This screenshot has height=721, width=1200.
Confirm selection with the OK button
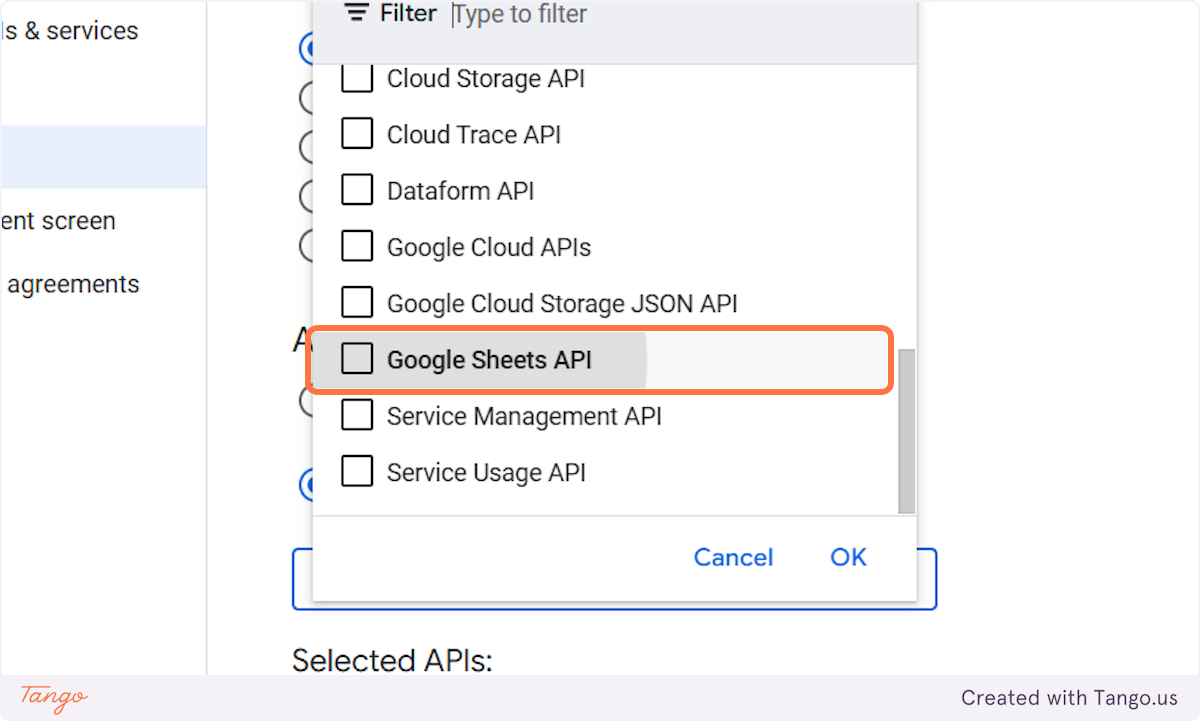(848, 557)
